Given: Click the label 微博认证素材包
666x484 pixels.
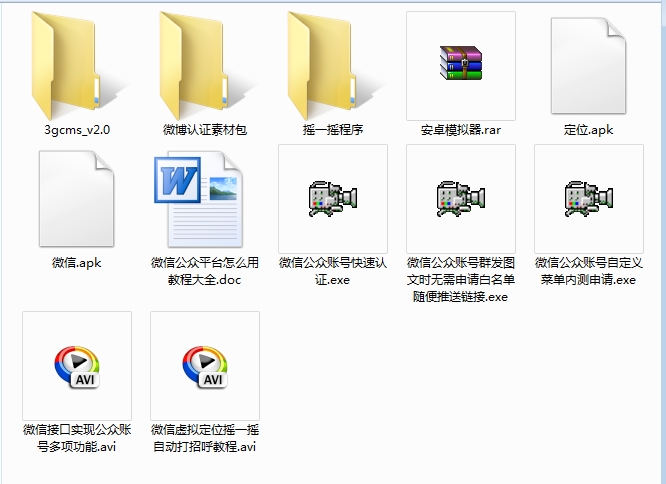Looking at the screenshot, I should (x=205, y=129).
